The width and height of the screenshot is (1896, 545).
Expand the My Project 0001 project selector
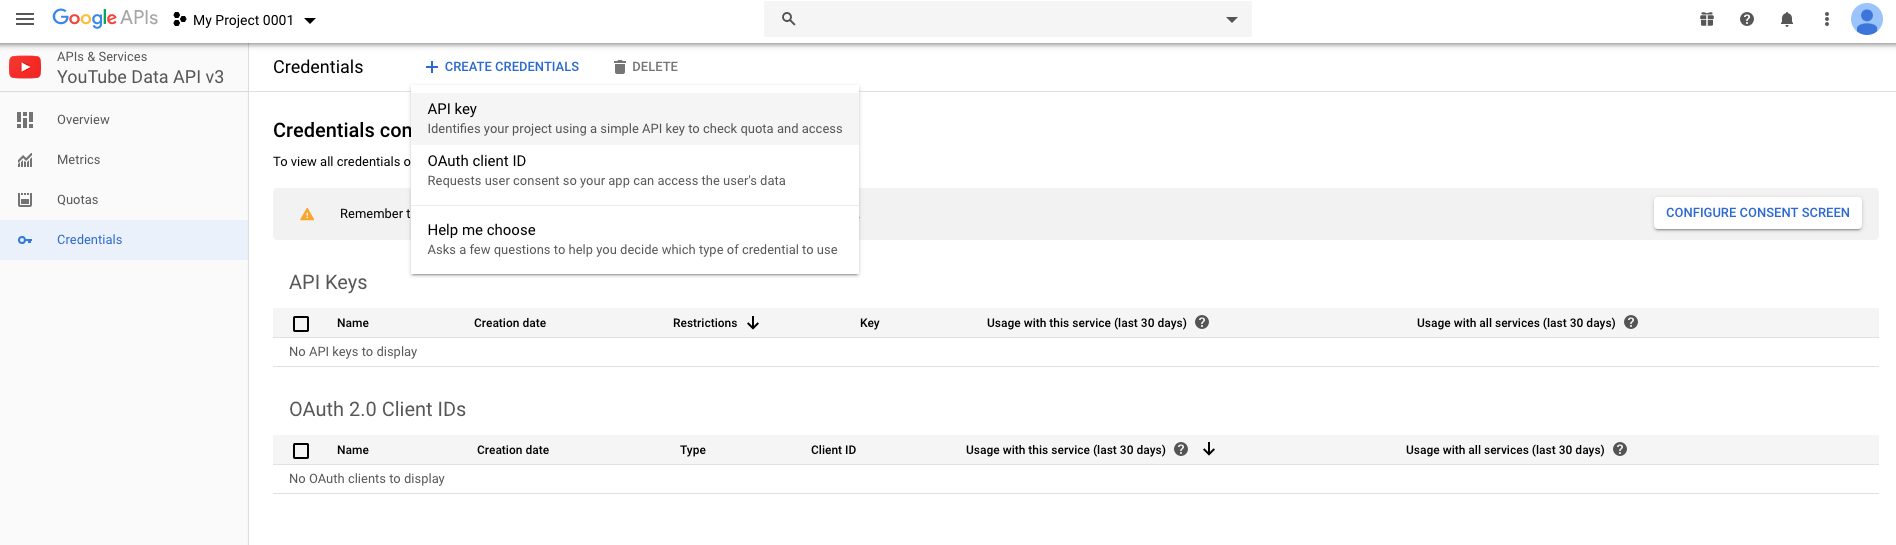245,20
